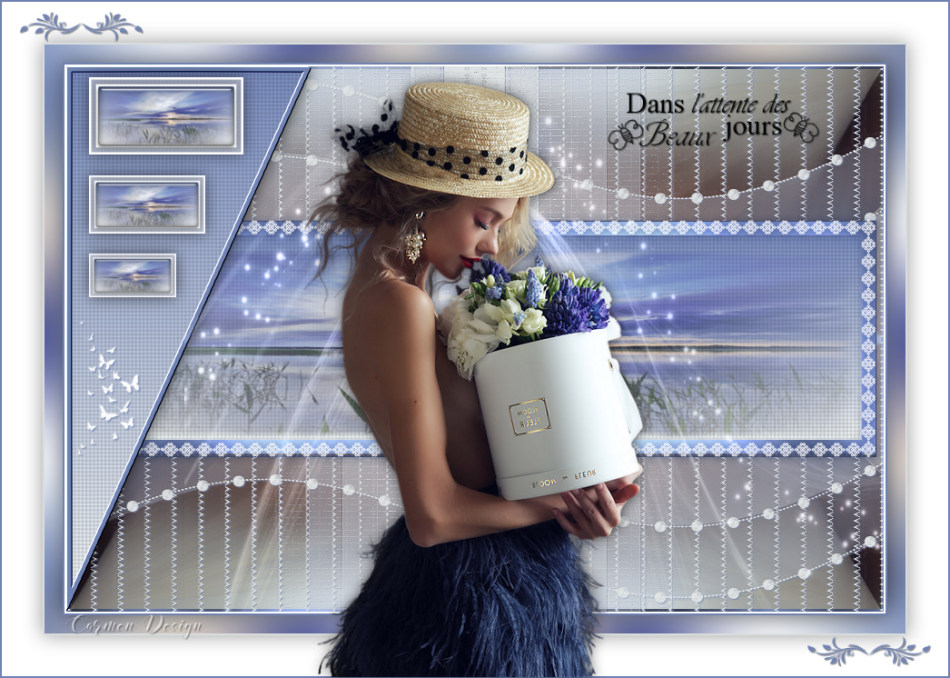
Task: Click the woman's red lips
Action: (470, 263)
